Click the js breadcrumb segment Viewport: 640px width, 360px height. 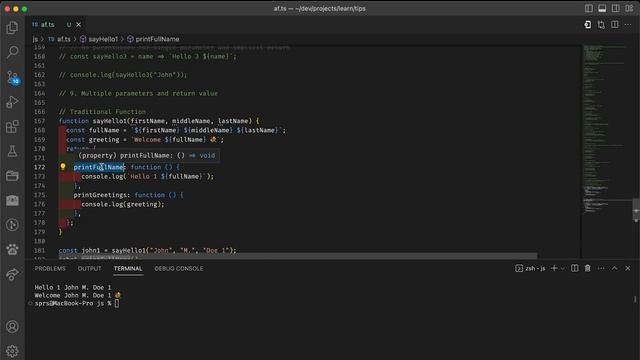pyautogui.click(x=35, y=39)
